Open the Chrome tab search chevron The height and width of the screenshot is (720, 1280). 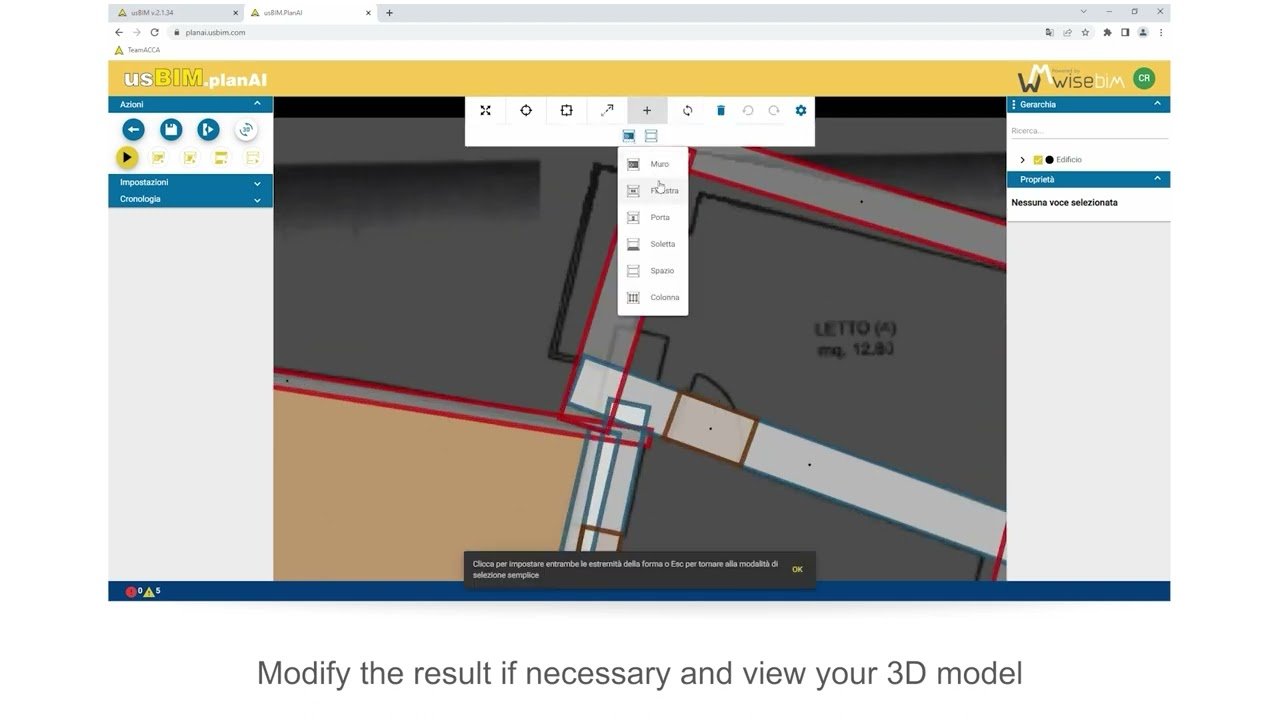click(1083, 12)
